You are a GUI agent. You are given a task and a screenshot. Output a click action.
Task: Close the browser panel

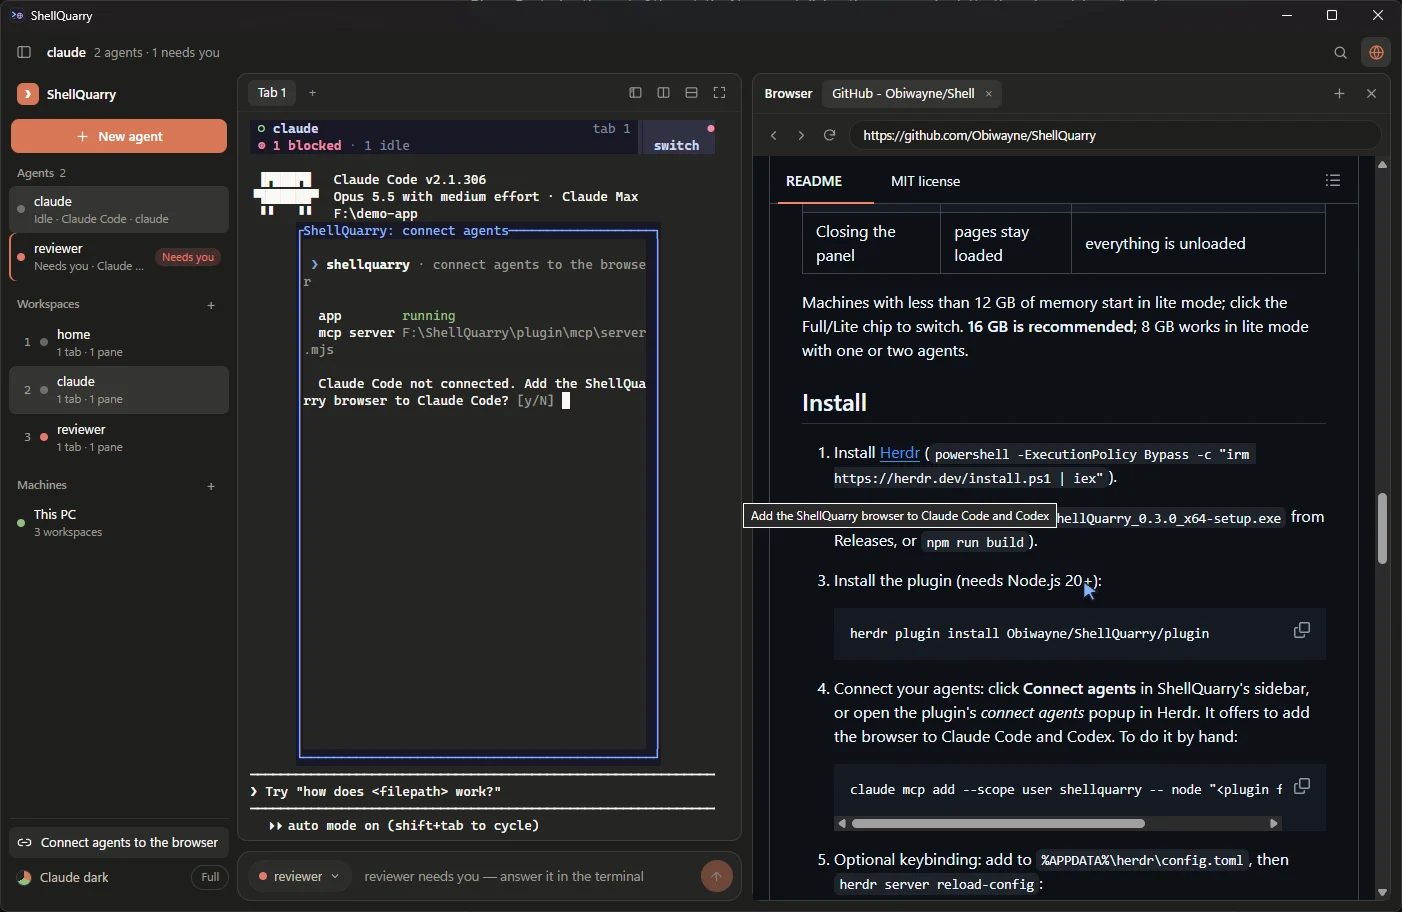click(1371, 93)
